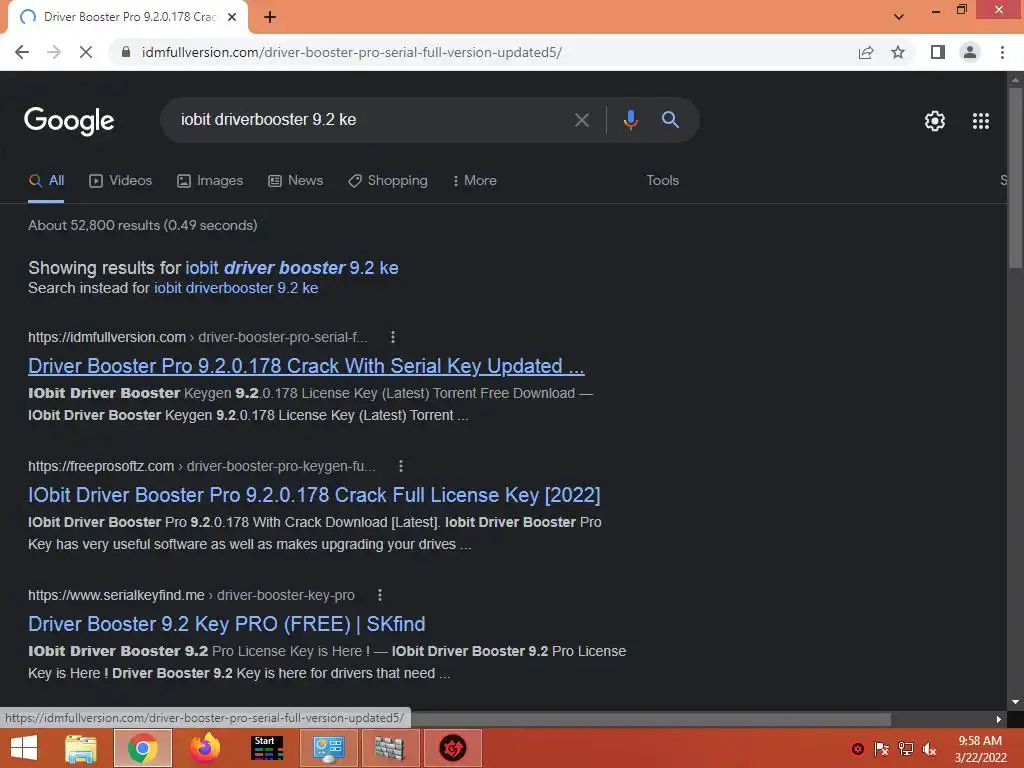This screenshot has width=1024, height=768.
Task: Open the Windows Start menu
Action: 24,748
